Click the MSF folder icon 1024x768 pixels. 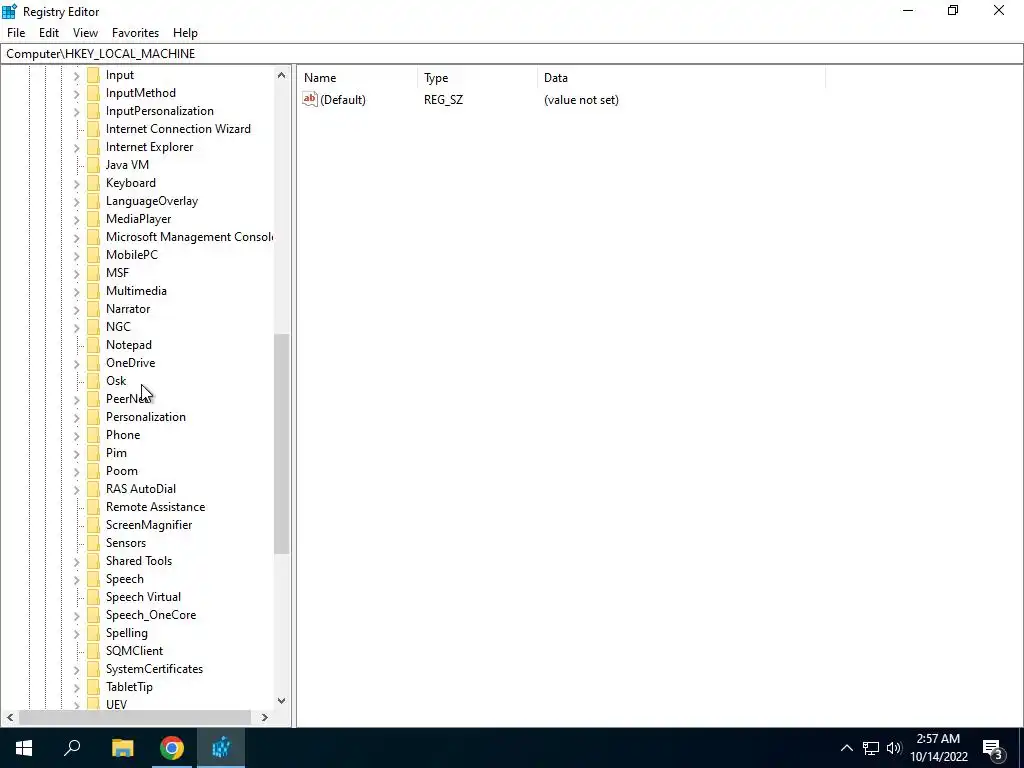tap(93, 273)
